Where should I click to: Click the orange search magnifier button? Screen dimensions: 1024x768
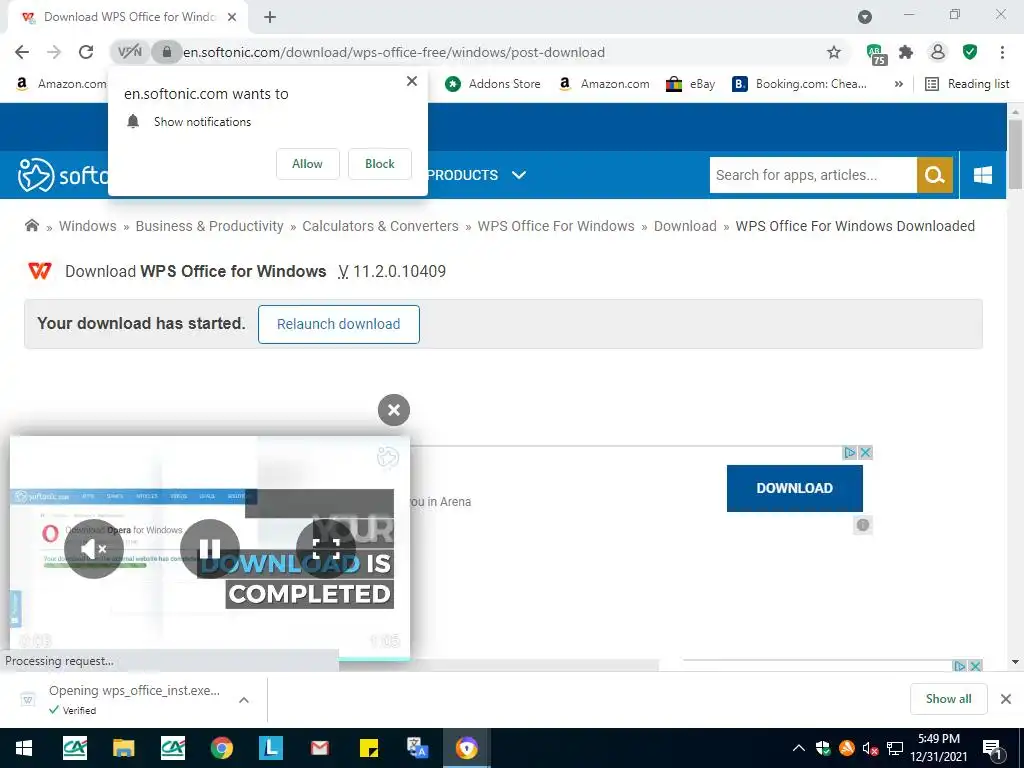point(935,175)
